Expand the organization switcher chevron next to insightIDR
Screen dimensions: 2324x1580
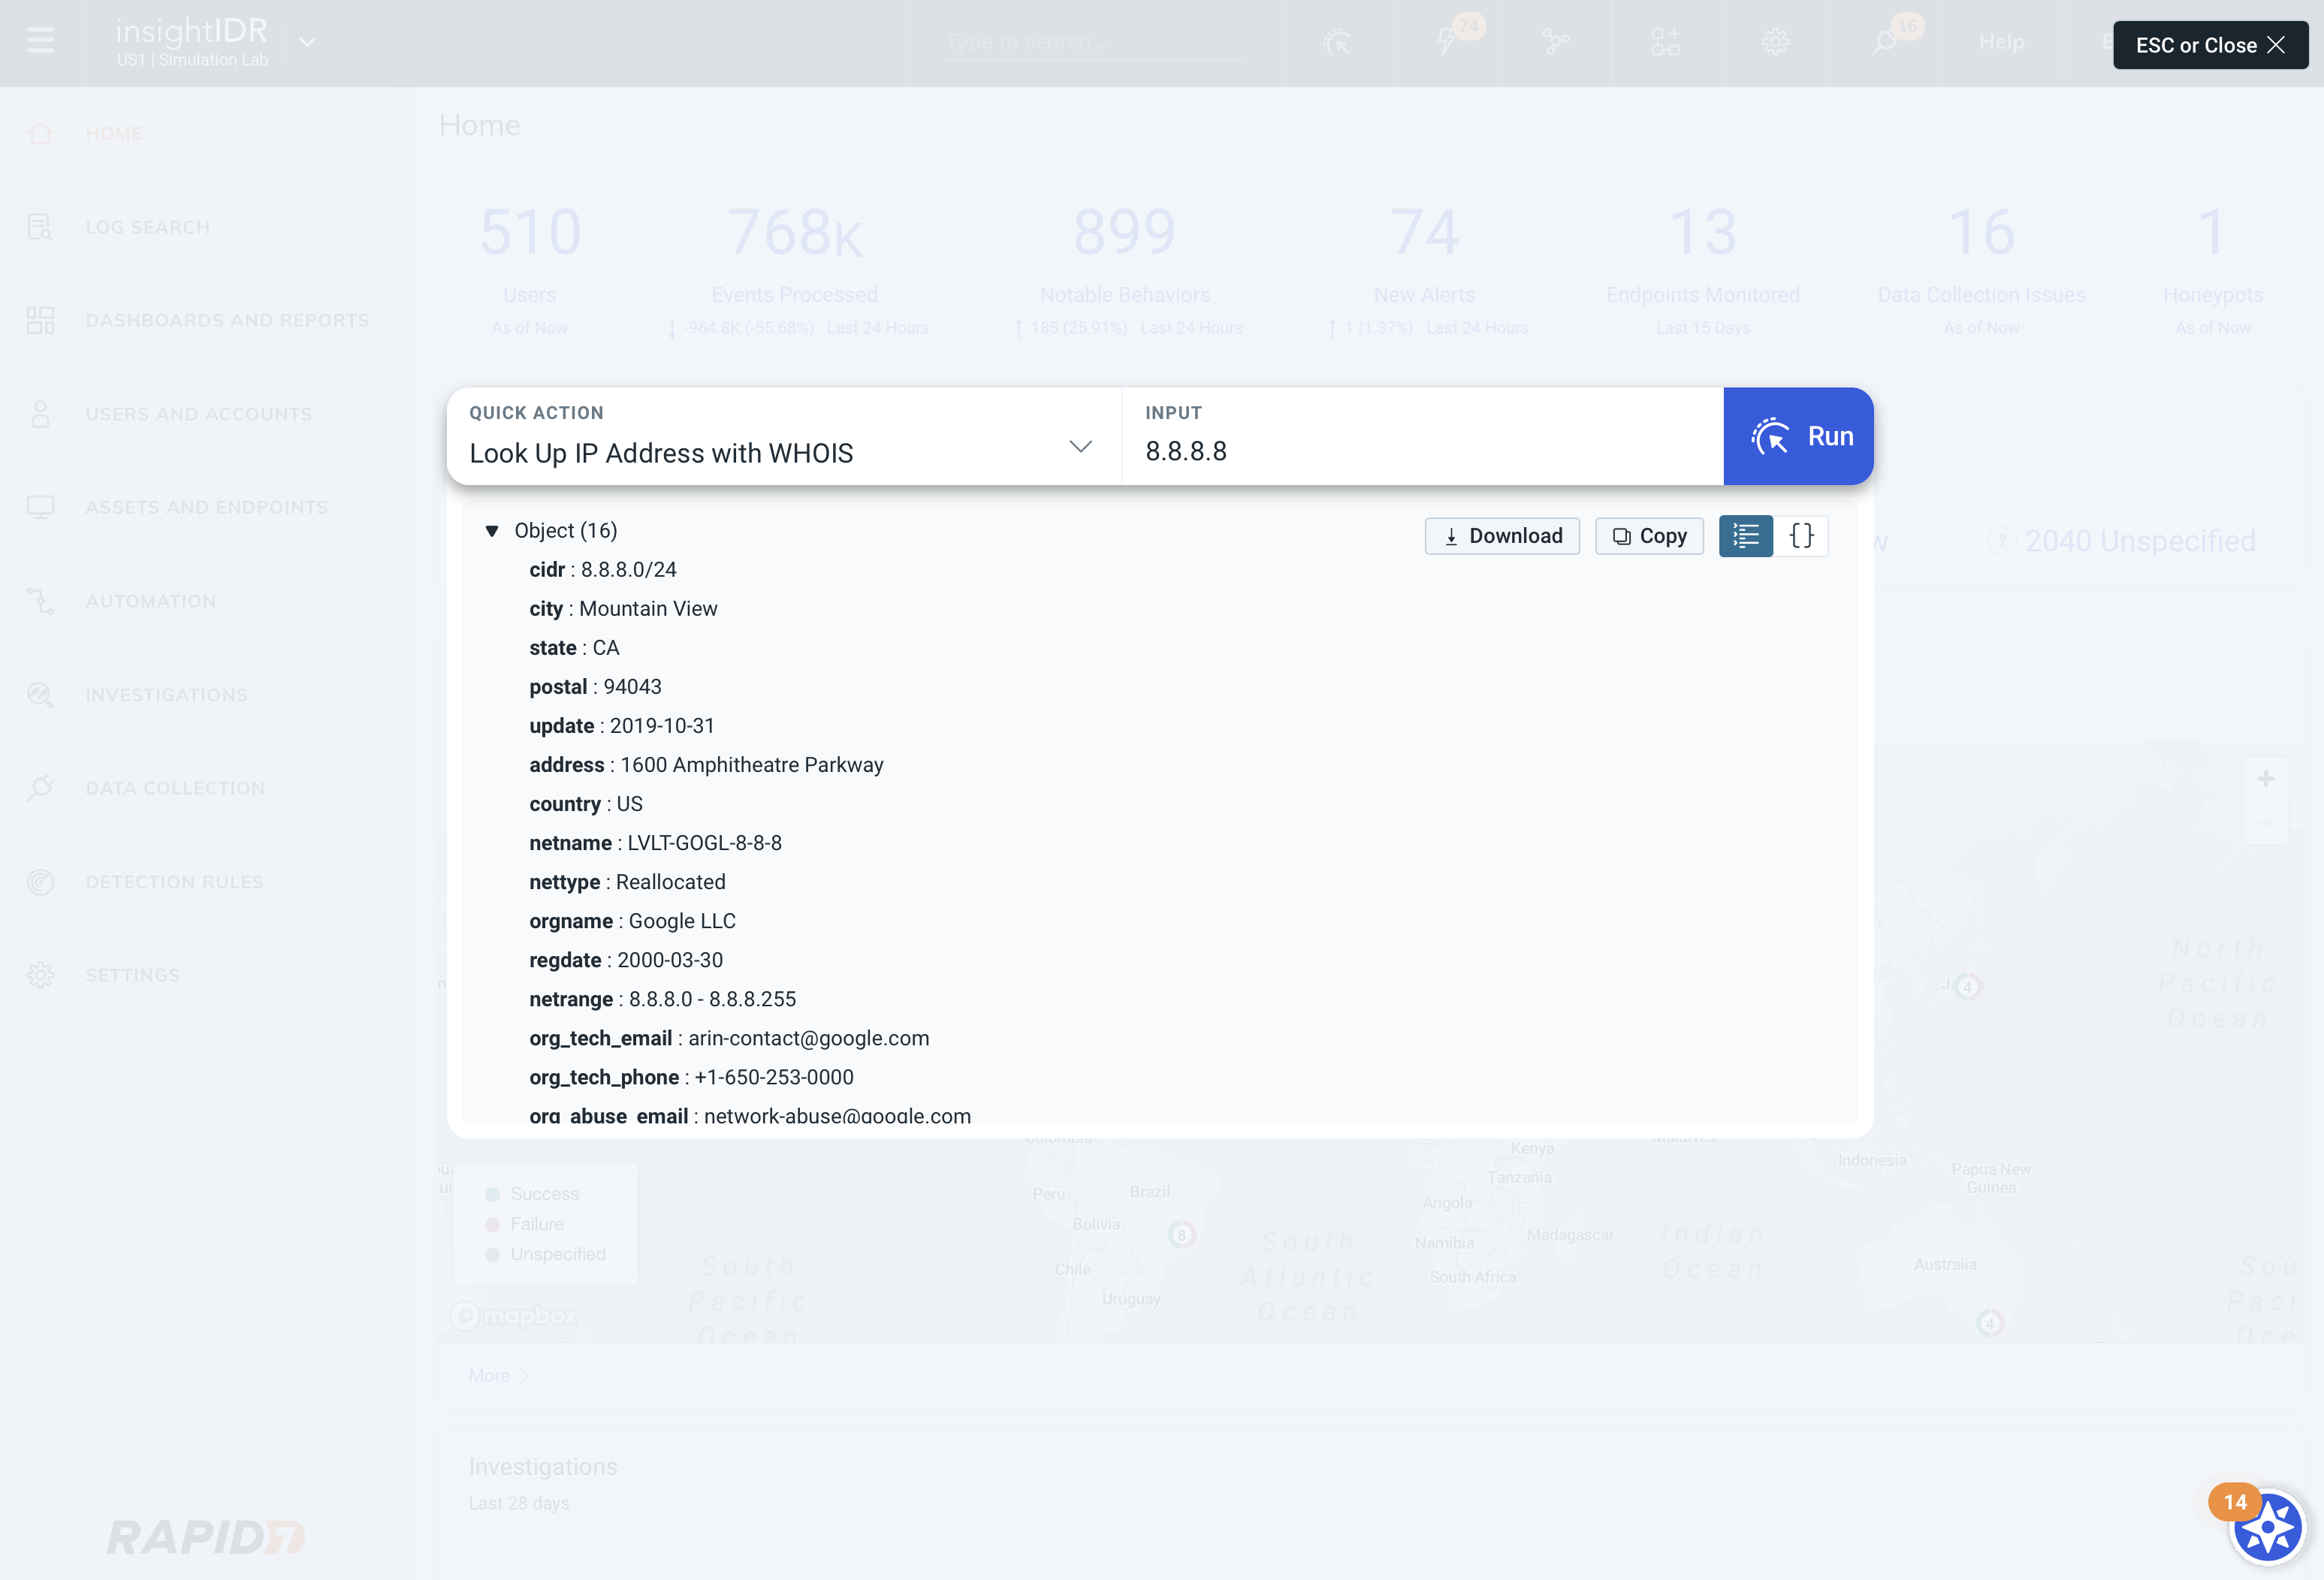pos(308,42)
